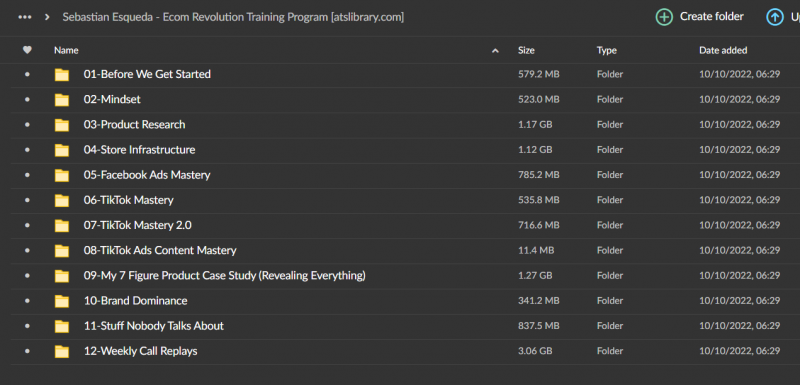Click folder icon of 02-Mindset
The width and height of the screenshot is (800, 385).
coord(62,100)
